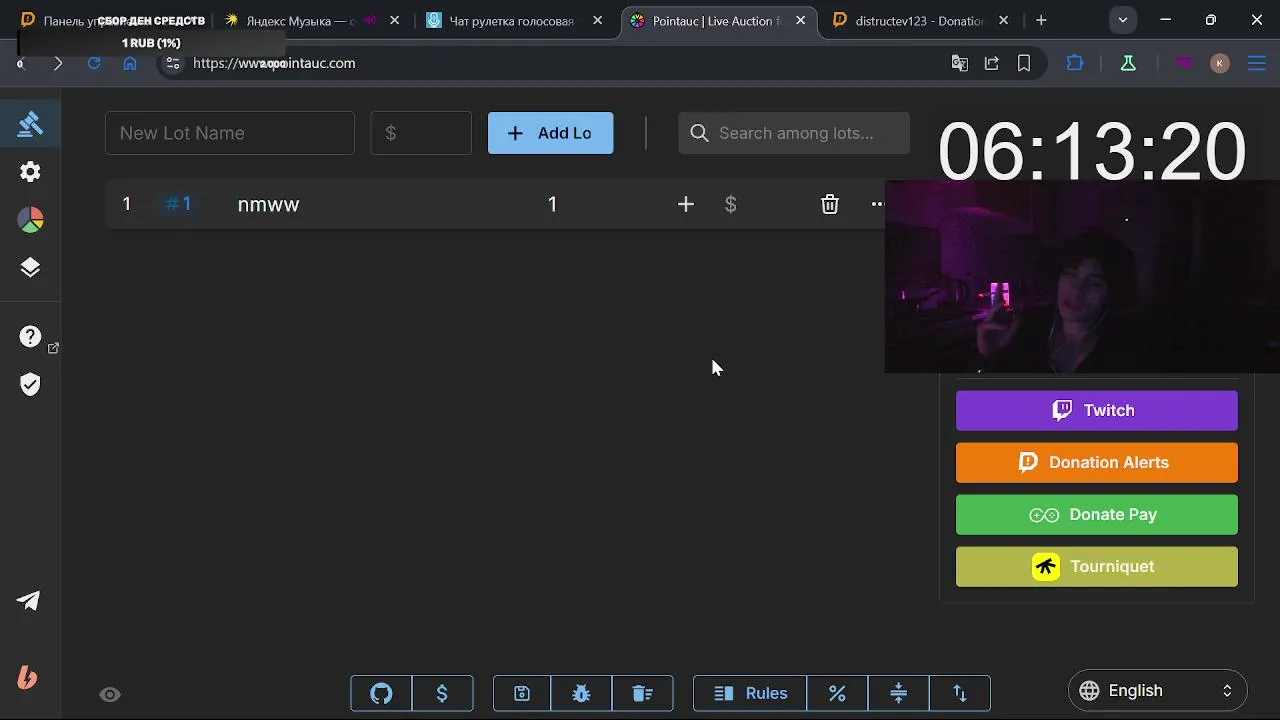
Task: Reload the page
Action: coord(94,63)
